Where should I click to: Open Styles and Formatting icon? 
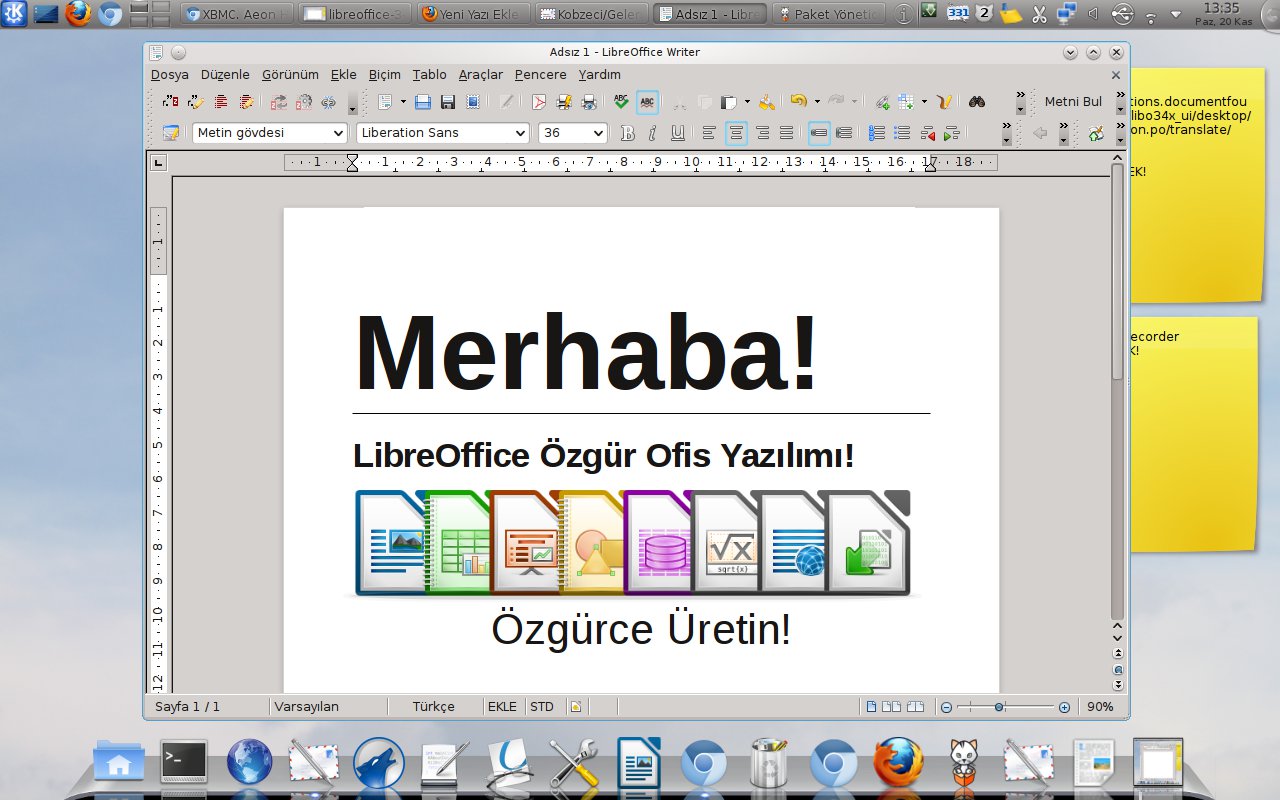click(x=171, y=132)
